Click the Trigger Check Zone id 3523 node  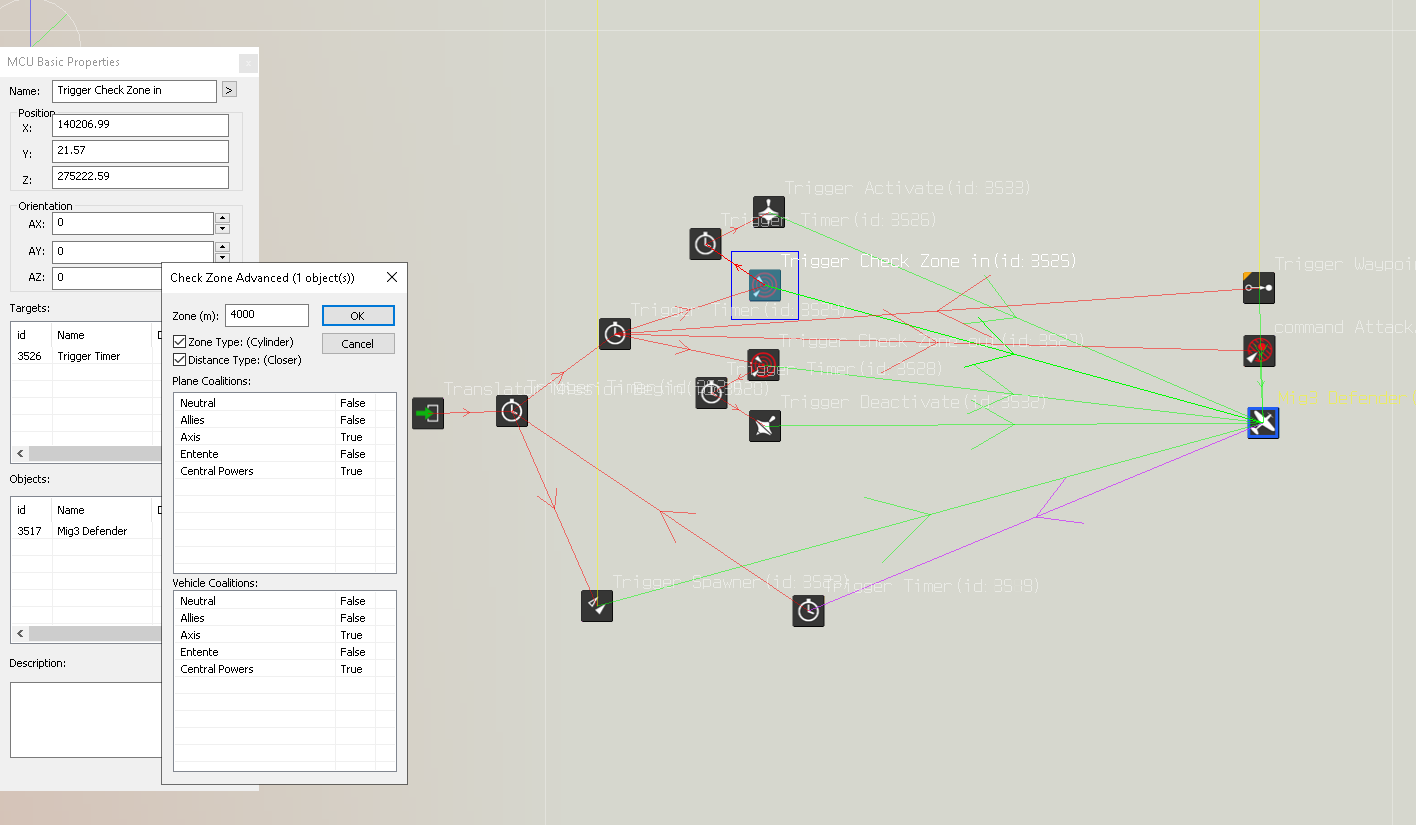coord(764,364)
